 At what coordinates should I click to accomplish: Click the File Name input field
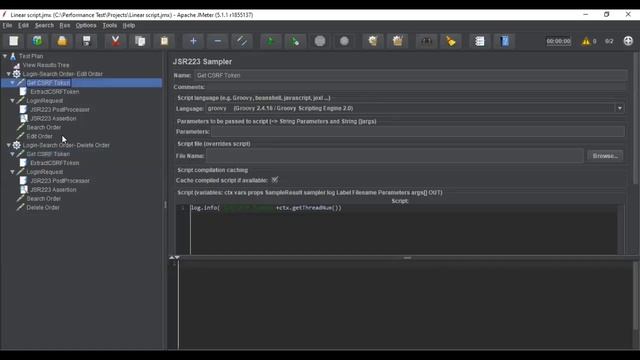click(x=395, y=156)
